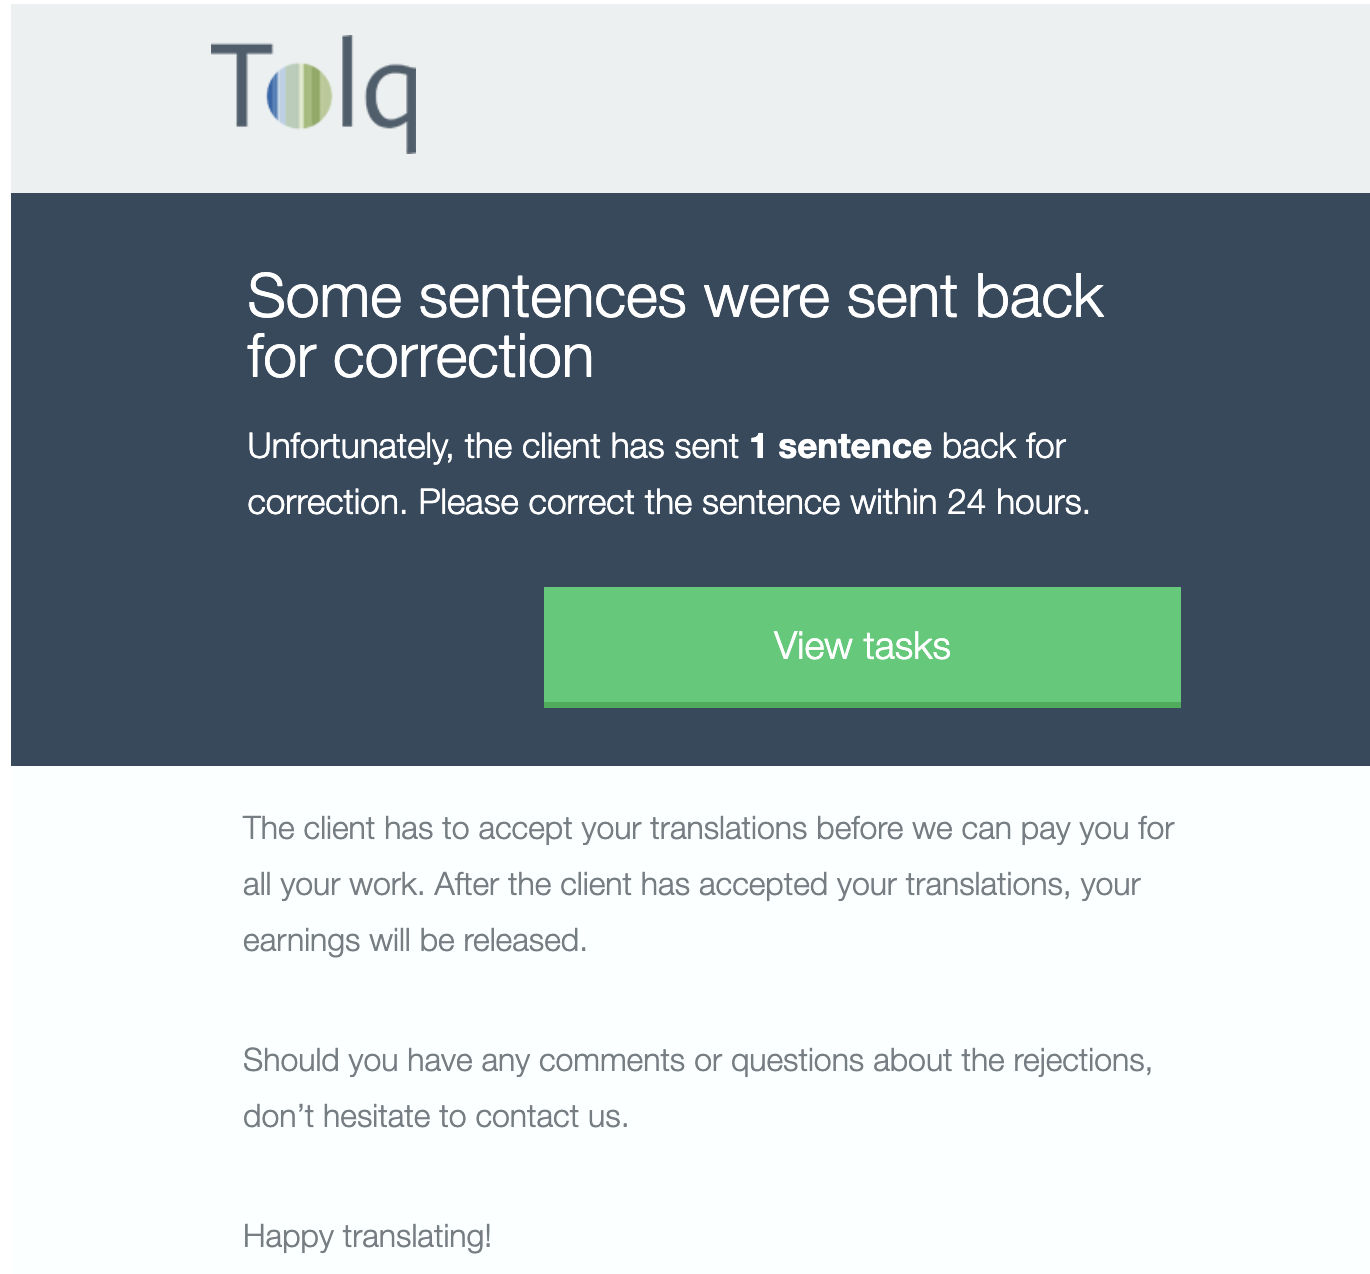Open the View tasks button

[x=862, y=647]
